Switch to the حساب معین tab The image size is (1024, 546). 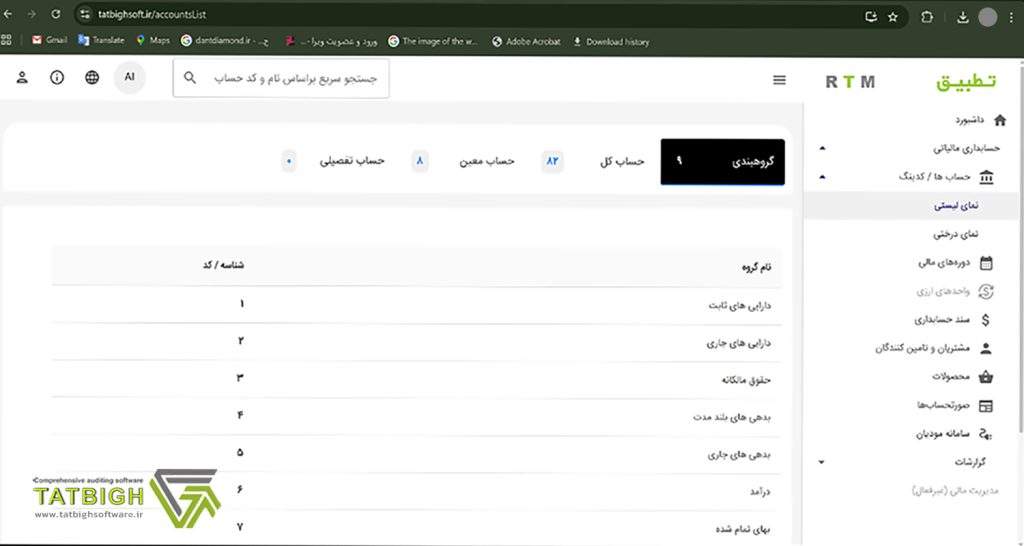[486, 161]
